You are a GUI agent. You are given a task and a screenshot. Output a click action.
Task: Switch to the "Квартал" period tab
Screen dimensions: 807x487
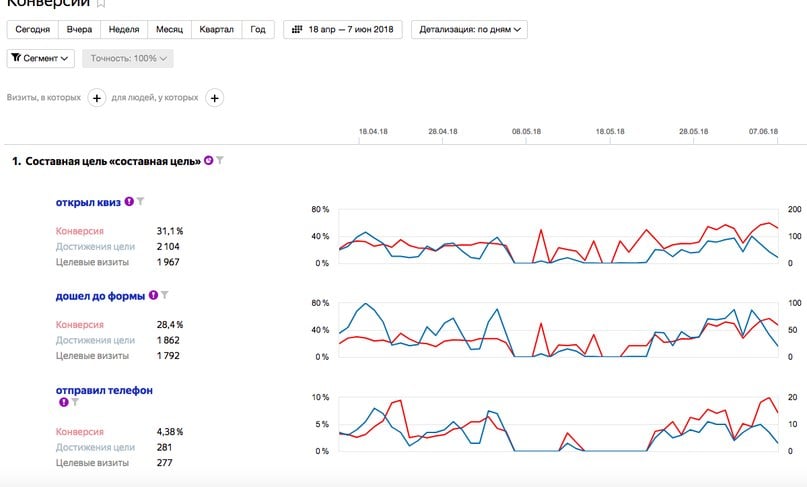tap(215, 30)
